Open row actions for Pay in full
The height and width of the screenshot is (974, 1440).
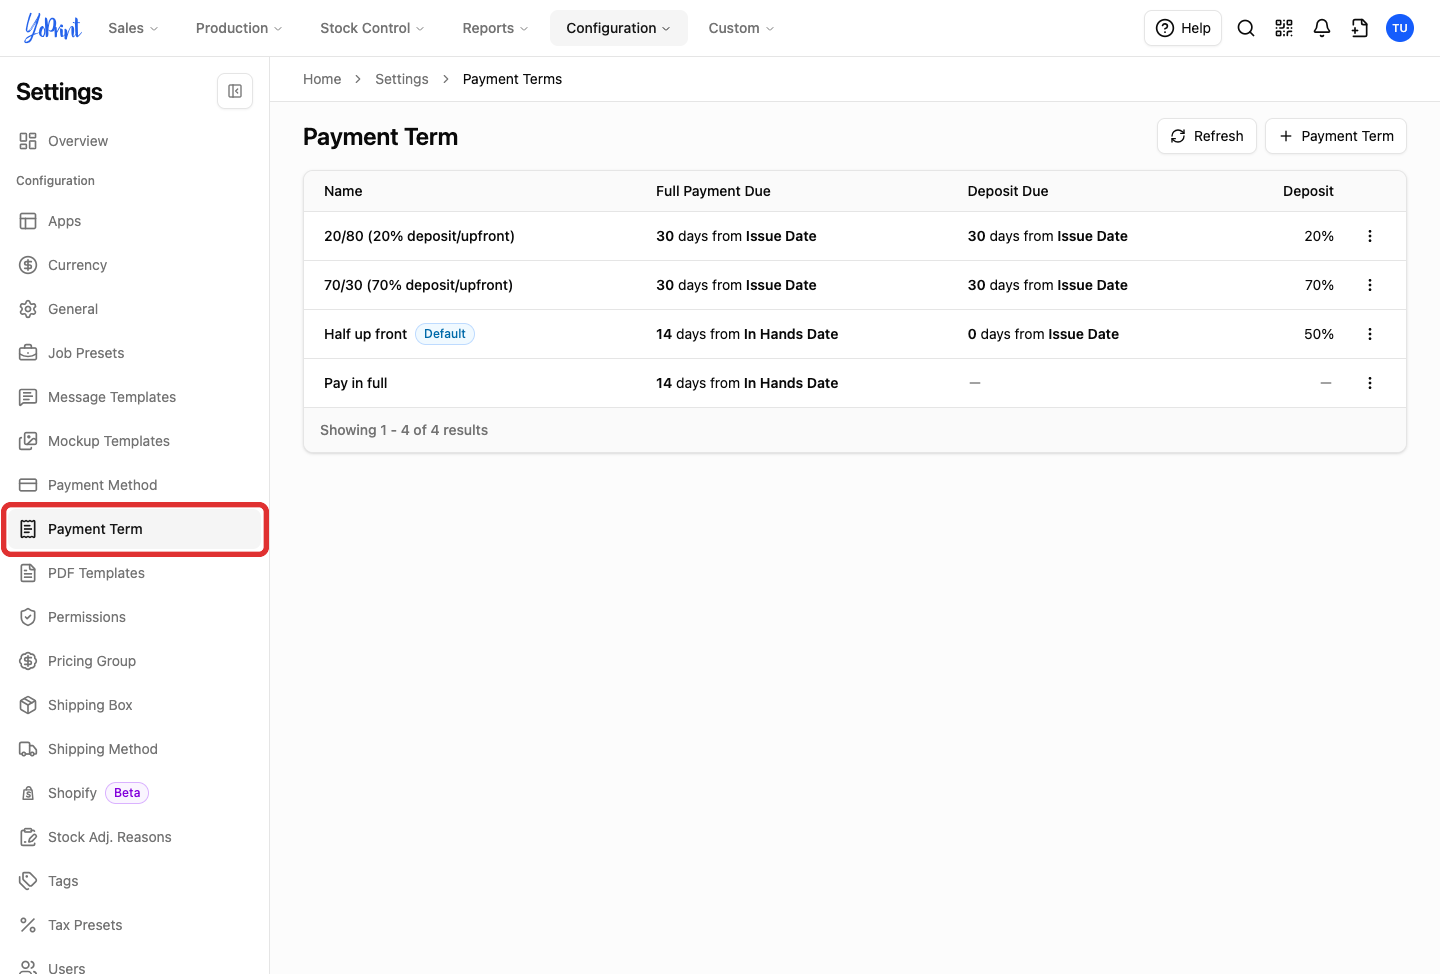click(1370, 383)
